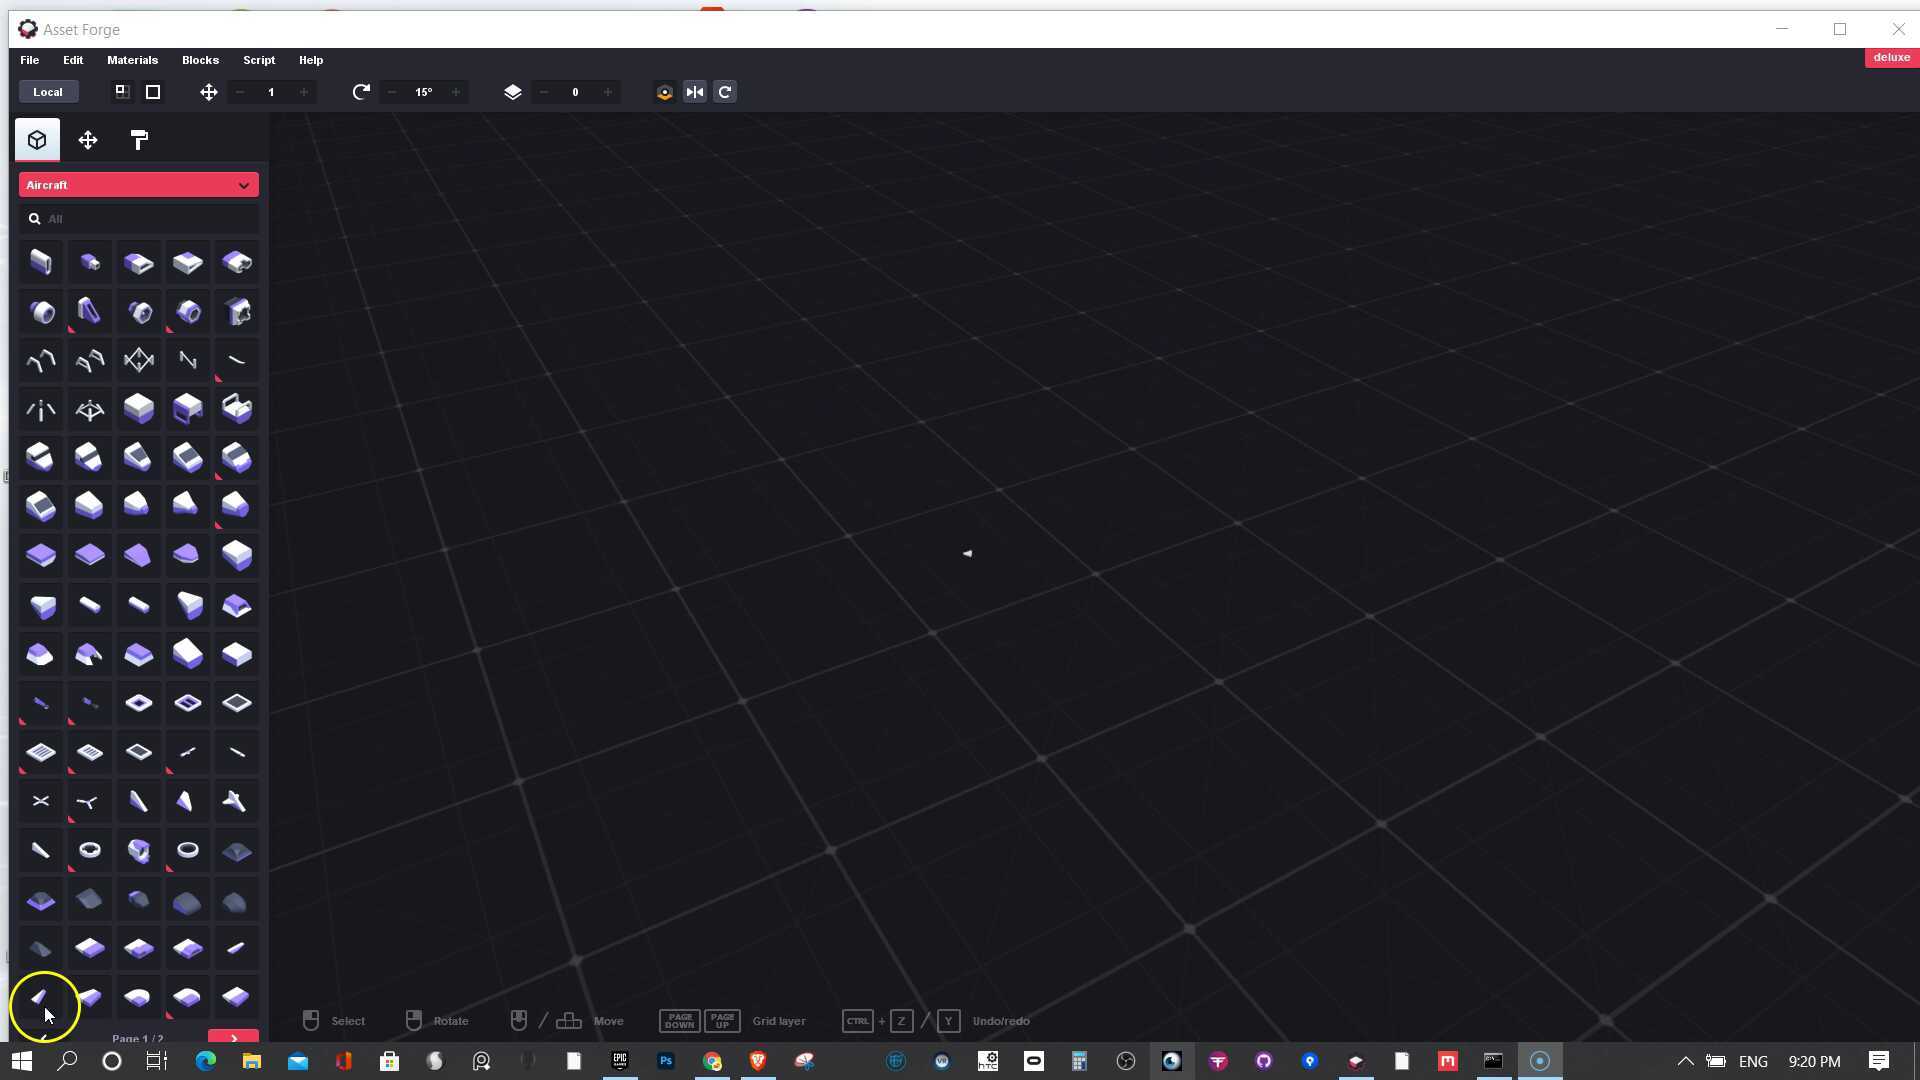Select the Move/transform tool in the left panel
1920x1080 pixels.
pyautogui.click(x=88, y=140)
